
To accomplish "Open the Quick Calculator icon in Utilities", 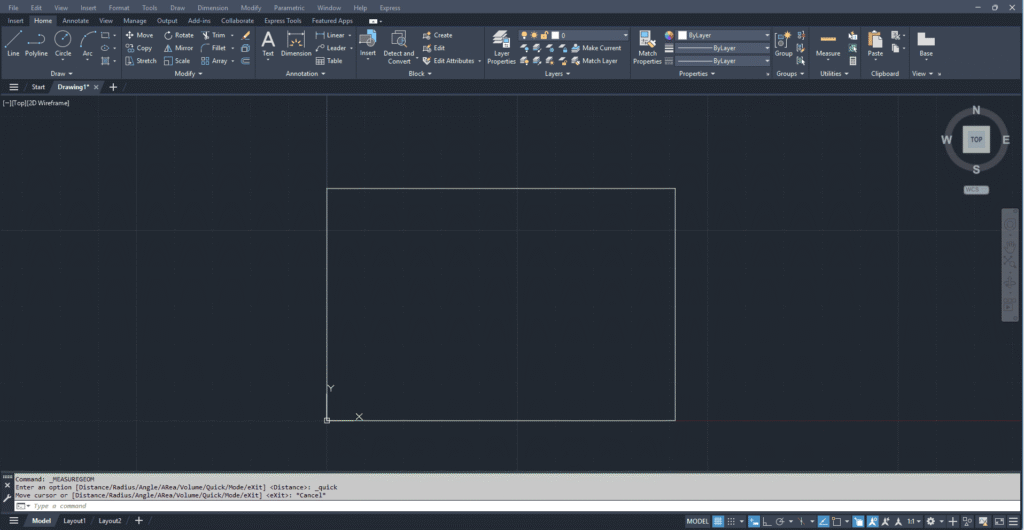I will click(853, 61).
